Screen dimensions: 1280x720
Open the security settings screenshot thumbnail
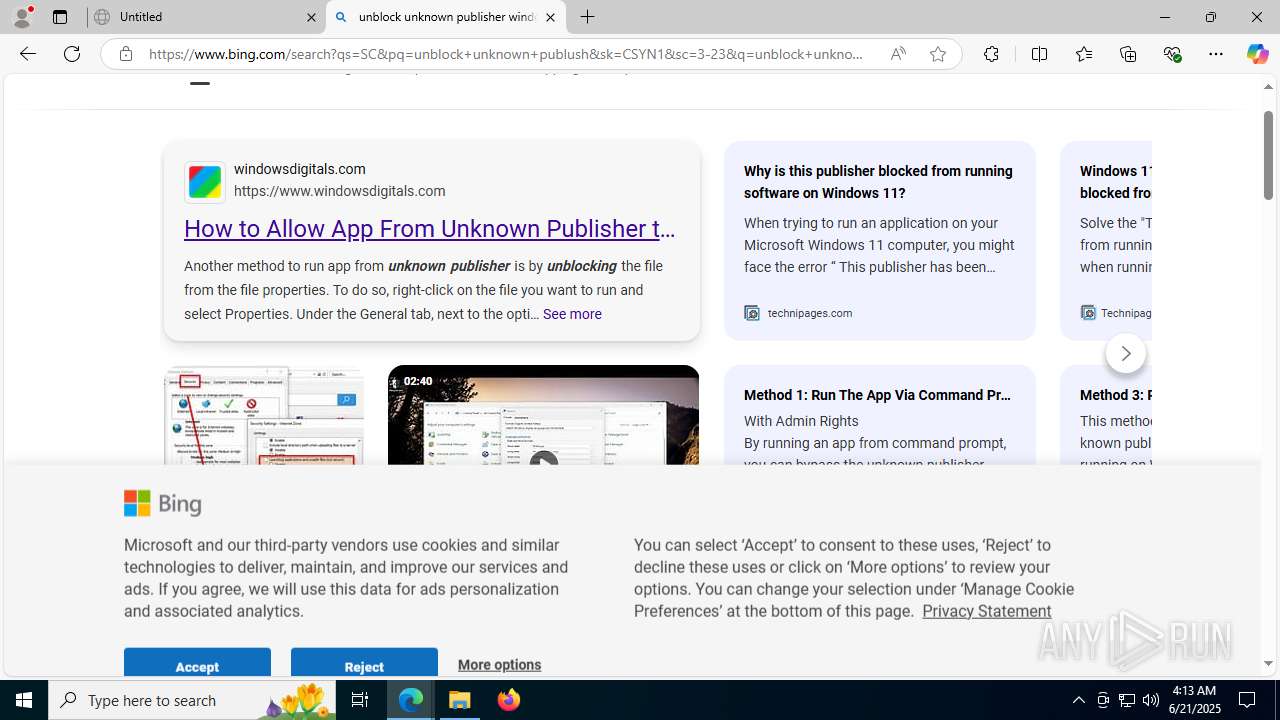pyautogui.click(x=264, y=415)
